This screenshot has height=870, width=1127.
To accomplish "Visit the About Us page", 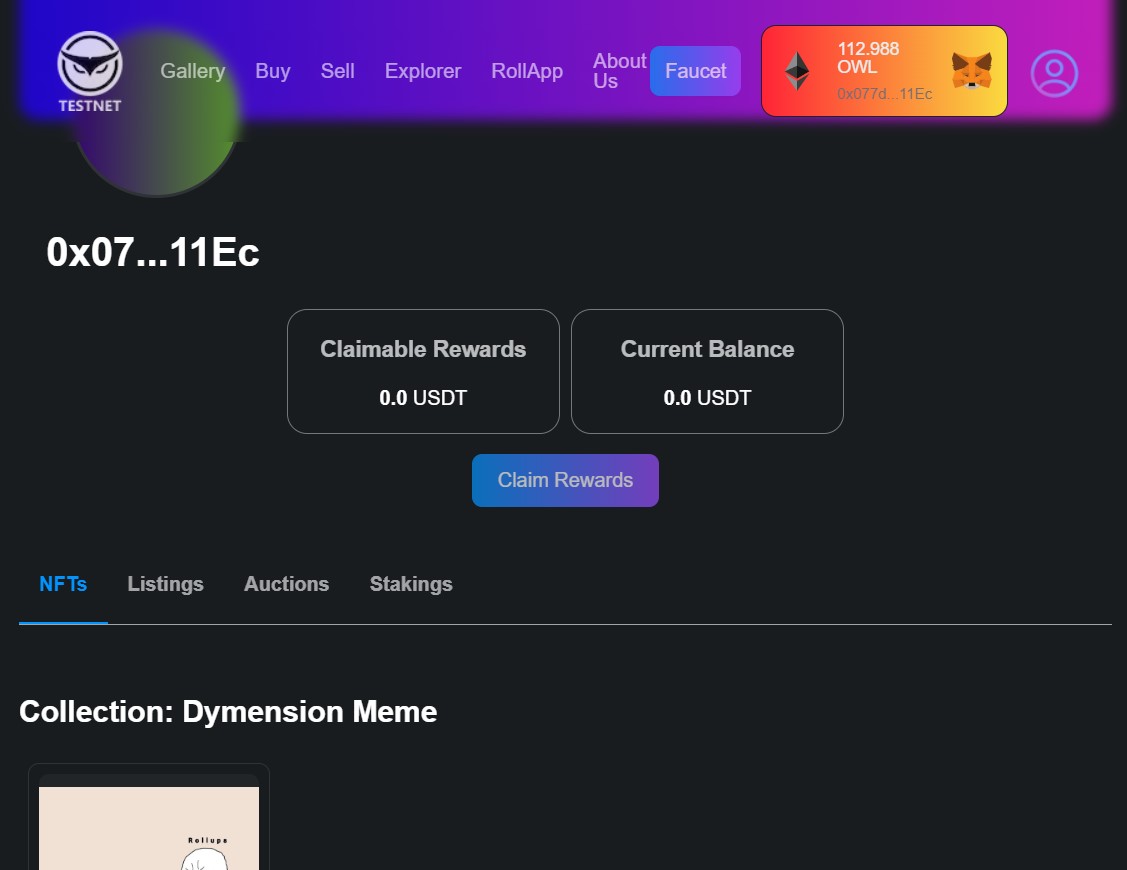I will 619,71.
